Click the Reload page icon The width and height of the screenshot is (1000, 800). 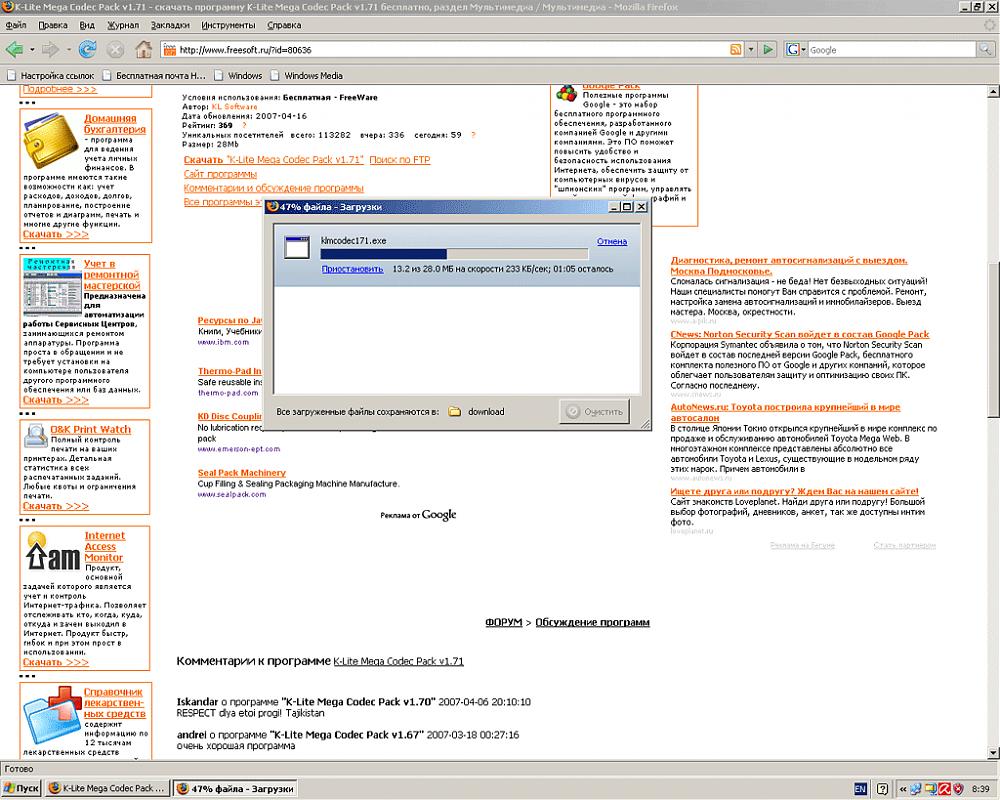(87, 49)
